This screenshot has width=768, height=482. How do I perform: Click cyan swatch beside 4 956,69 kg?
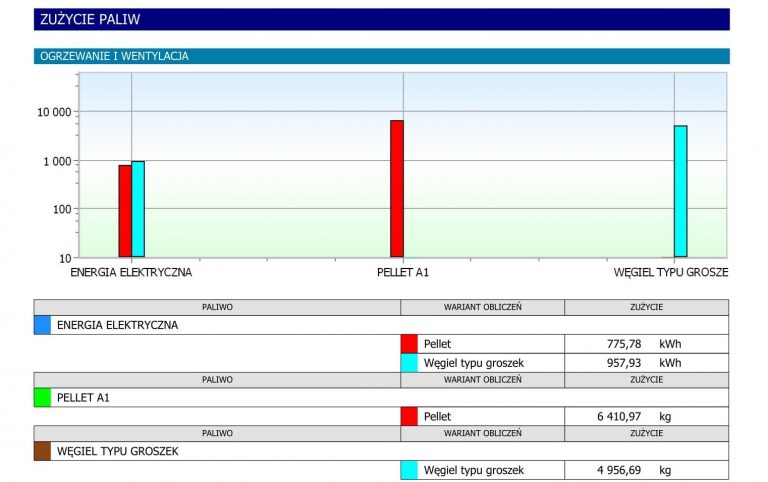[409, 470]
